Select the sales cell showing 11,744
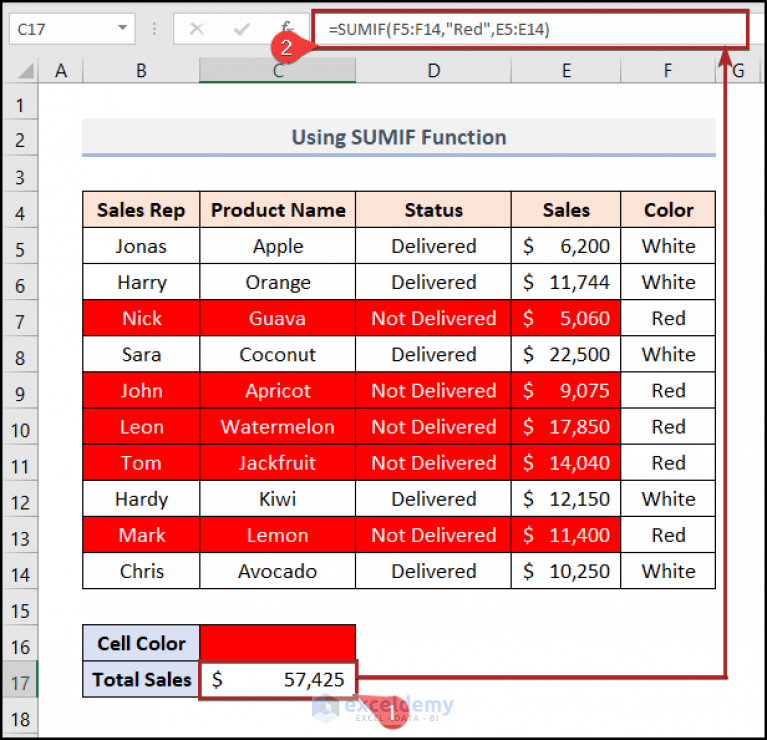This screenshot has width=767, height=740. point(566,282)
